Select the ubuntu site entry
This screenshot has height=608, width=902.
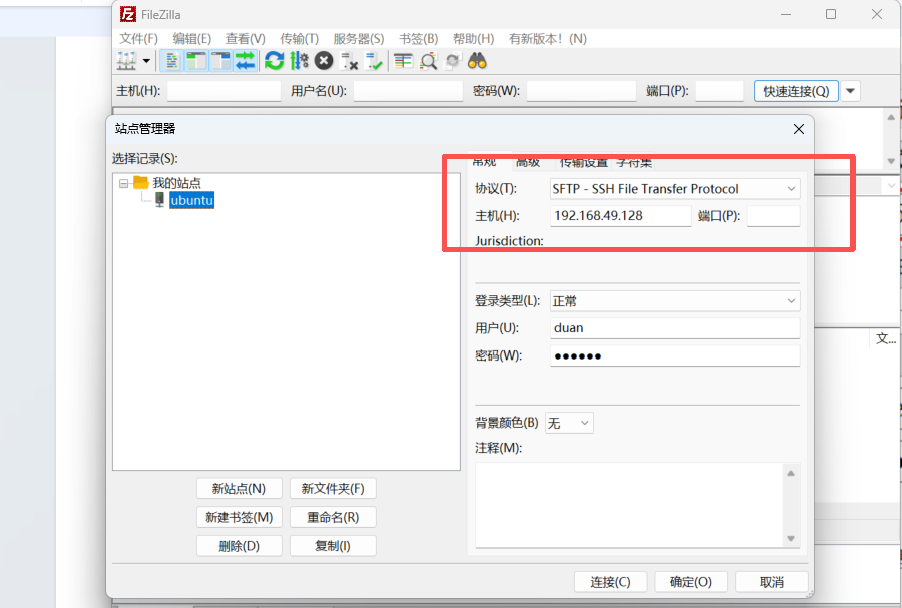[x=192, y=200]
